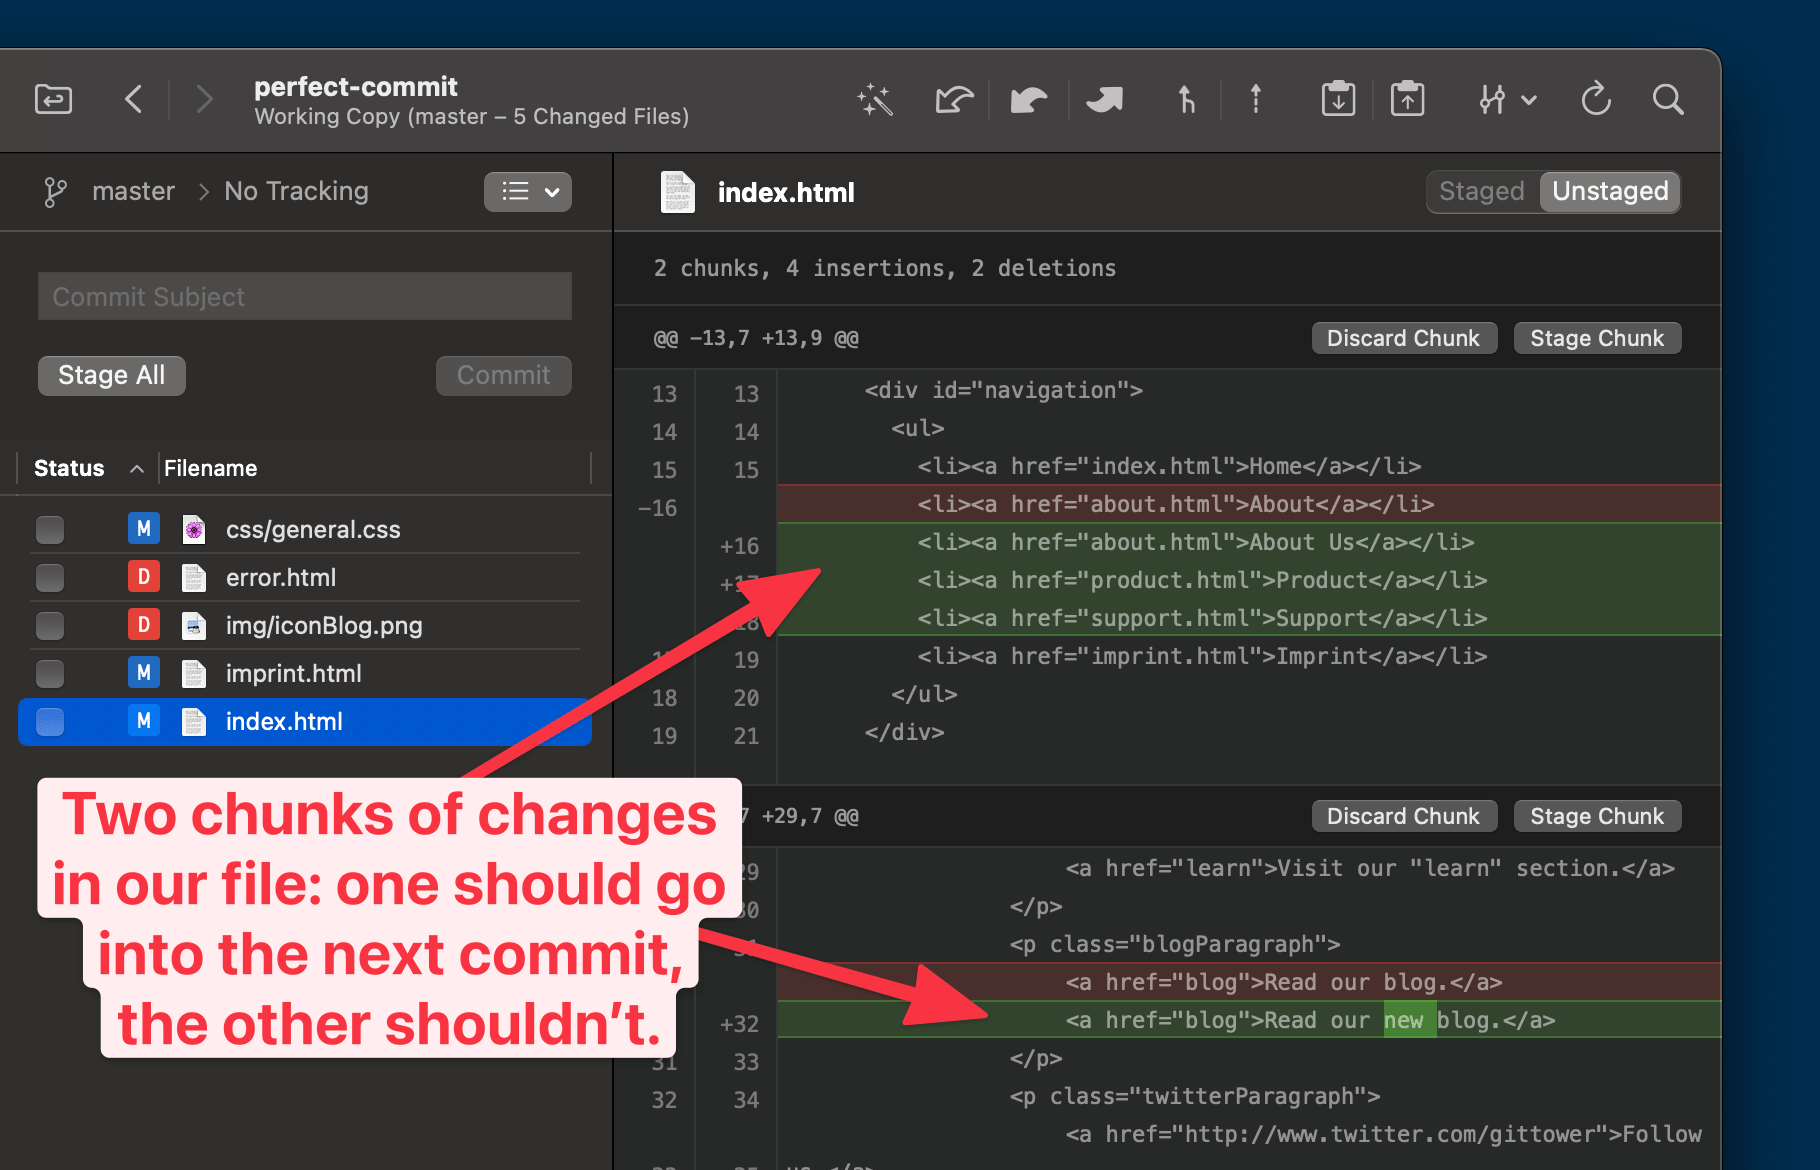
Task: Select the imprint.html file row
Action: click(305, 673)
